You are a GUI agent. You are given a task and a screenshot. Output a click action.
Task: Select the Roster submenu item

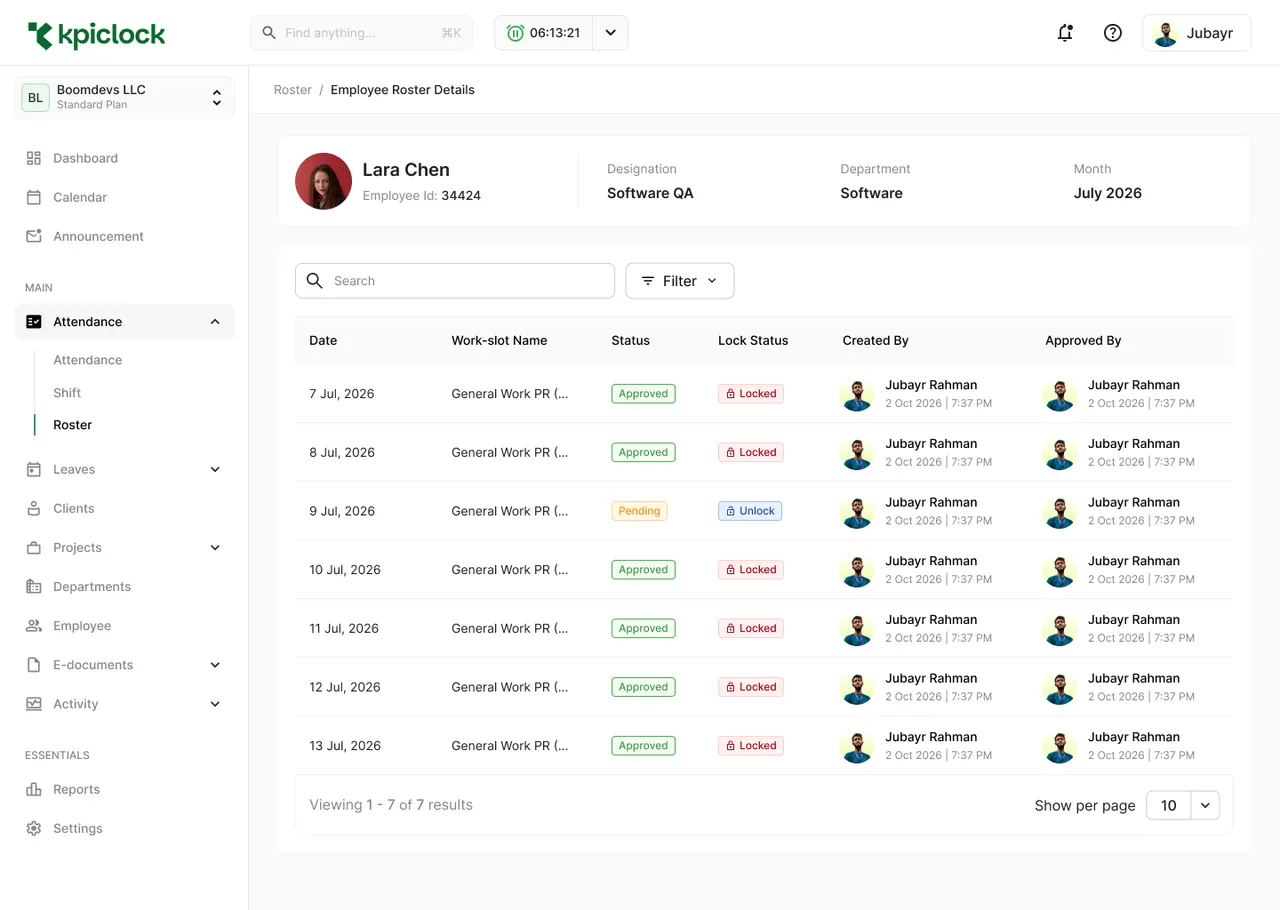[73, 425]
